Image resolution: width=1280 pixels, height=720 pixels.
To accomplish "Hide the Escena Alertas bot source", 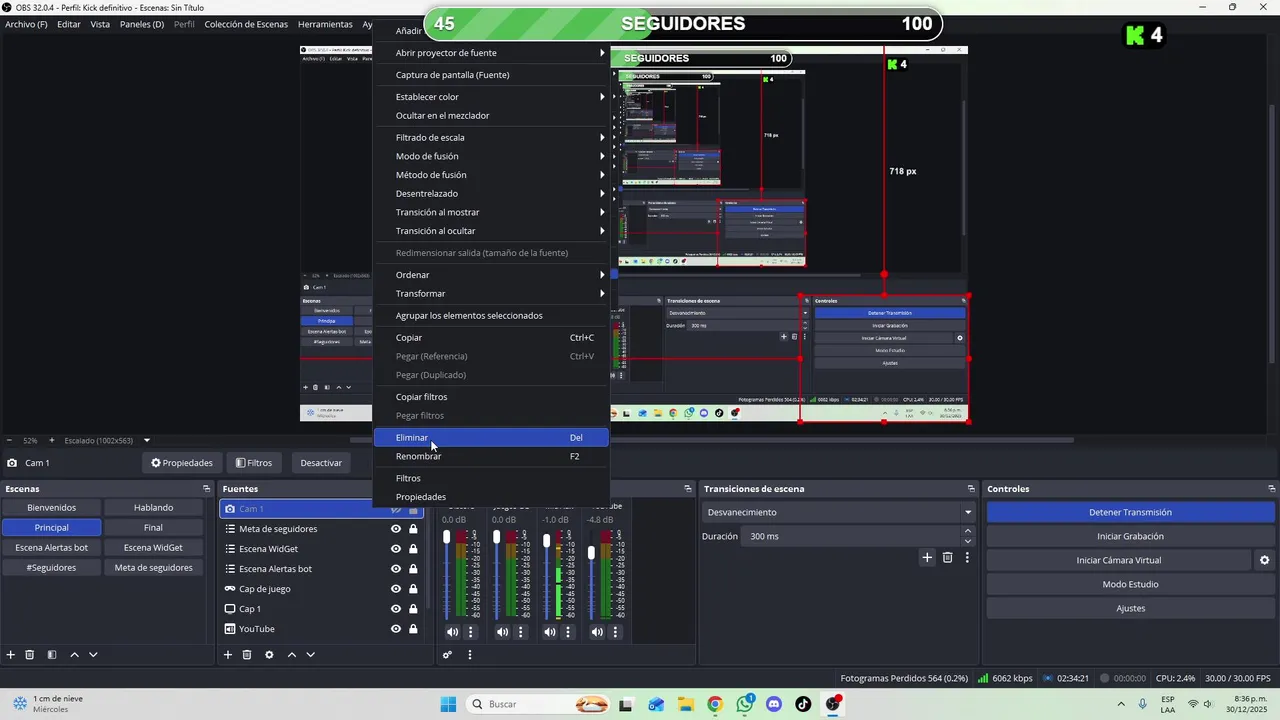I will [x=396, y=569].
